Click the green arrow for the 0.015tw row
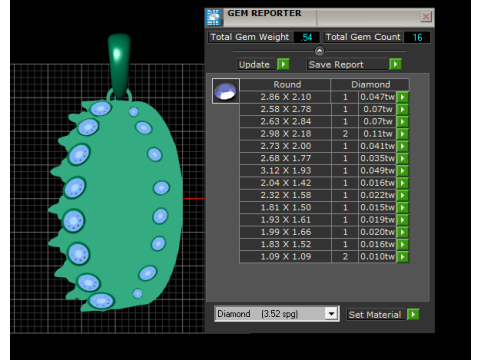The width and height of the screenshot is (480, 360). pos(403,207)
